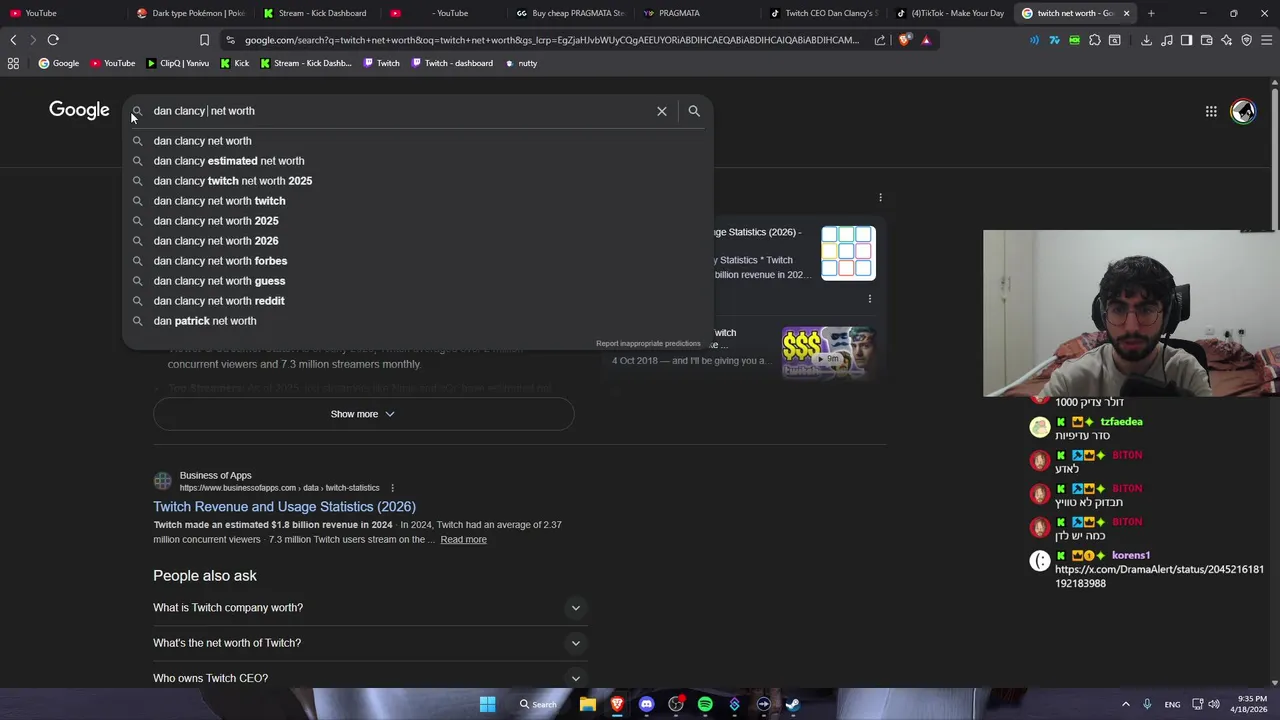Open the Google account avatar

[1243, 111]
